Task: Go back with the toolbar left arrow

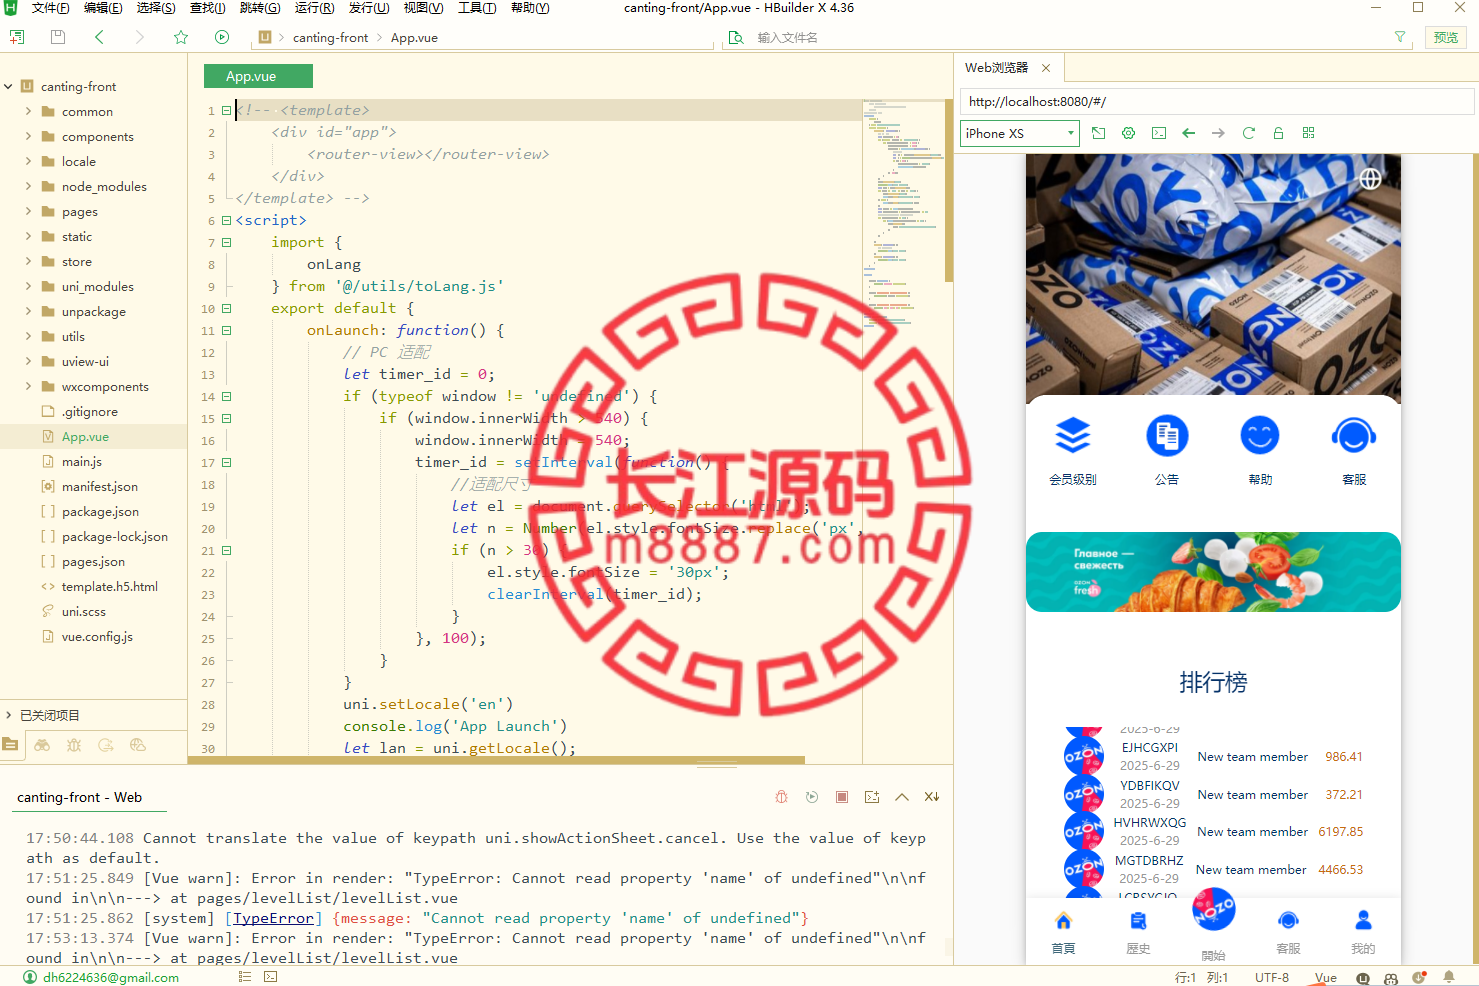Action: coord(99,37)
